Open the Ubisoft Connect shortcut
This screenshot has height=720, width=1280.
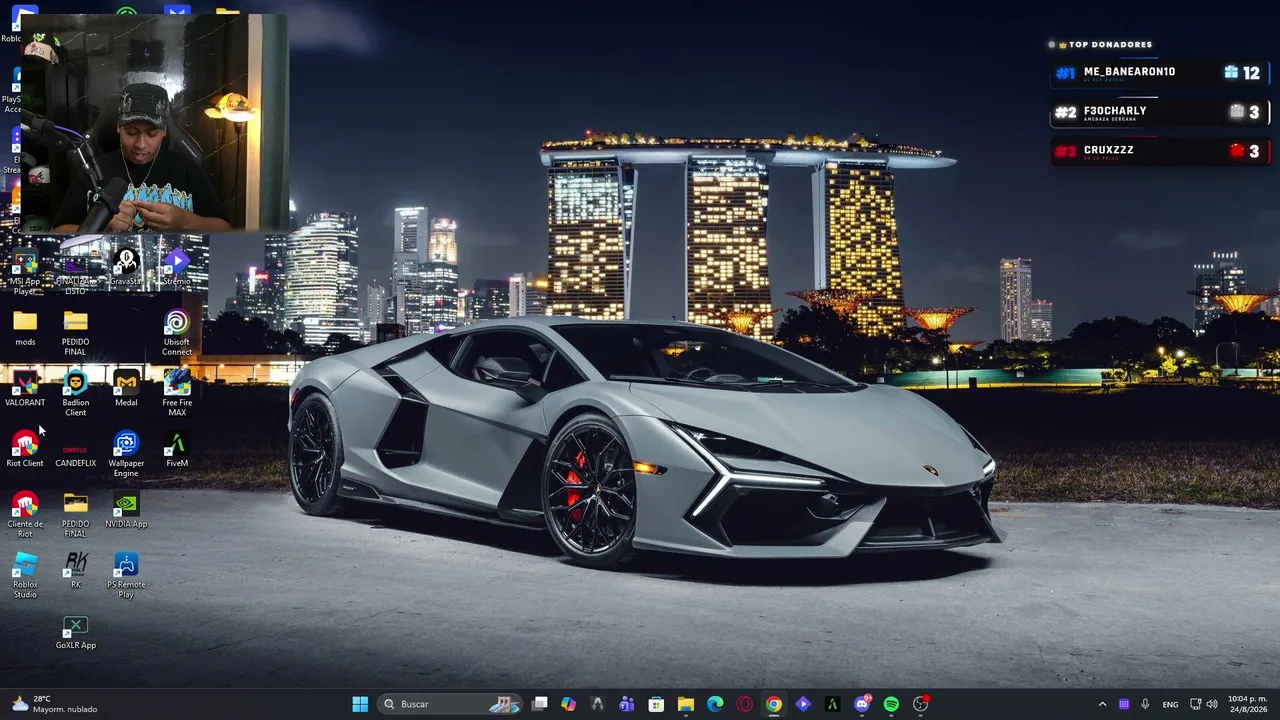point(177,333)
